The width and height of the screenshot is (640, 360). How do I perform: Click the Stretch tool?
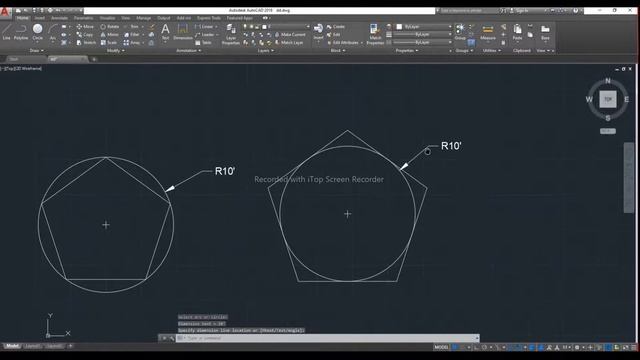pyautogui.click(x=86, y=42)
